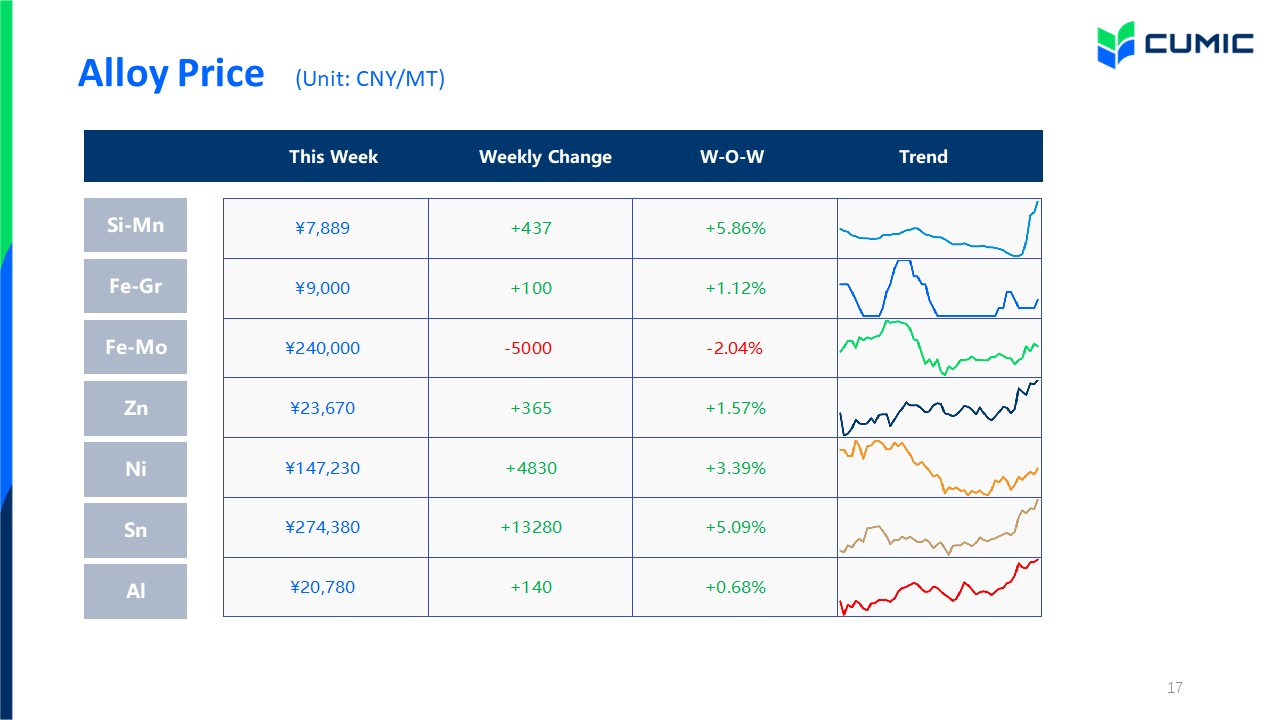Screen dimensions: 1280x720
Task: Select the ¥240,000 Fe-Mo price cell
Action: coord(325,348)
